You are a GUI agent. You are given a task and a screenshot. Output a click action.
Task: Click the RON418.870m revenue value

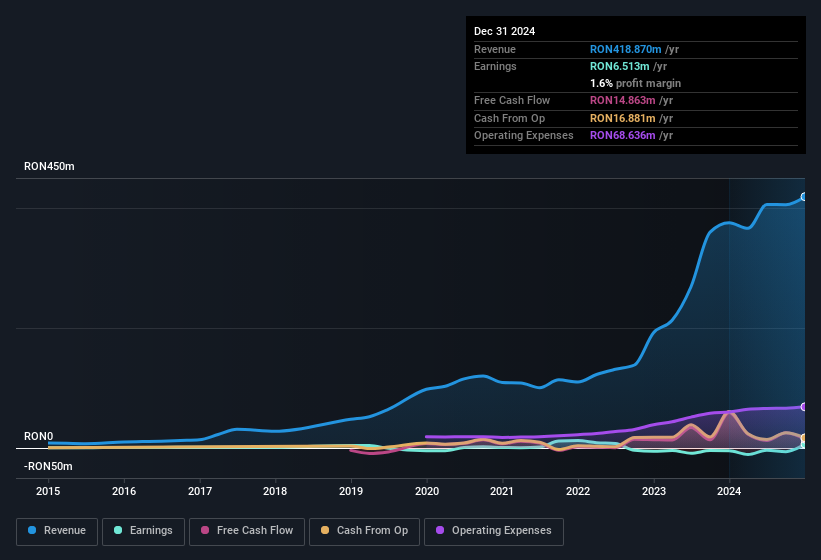626,49
